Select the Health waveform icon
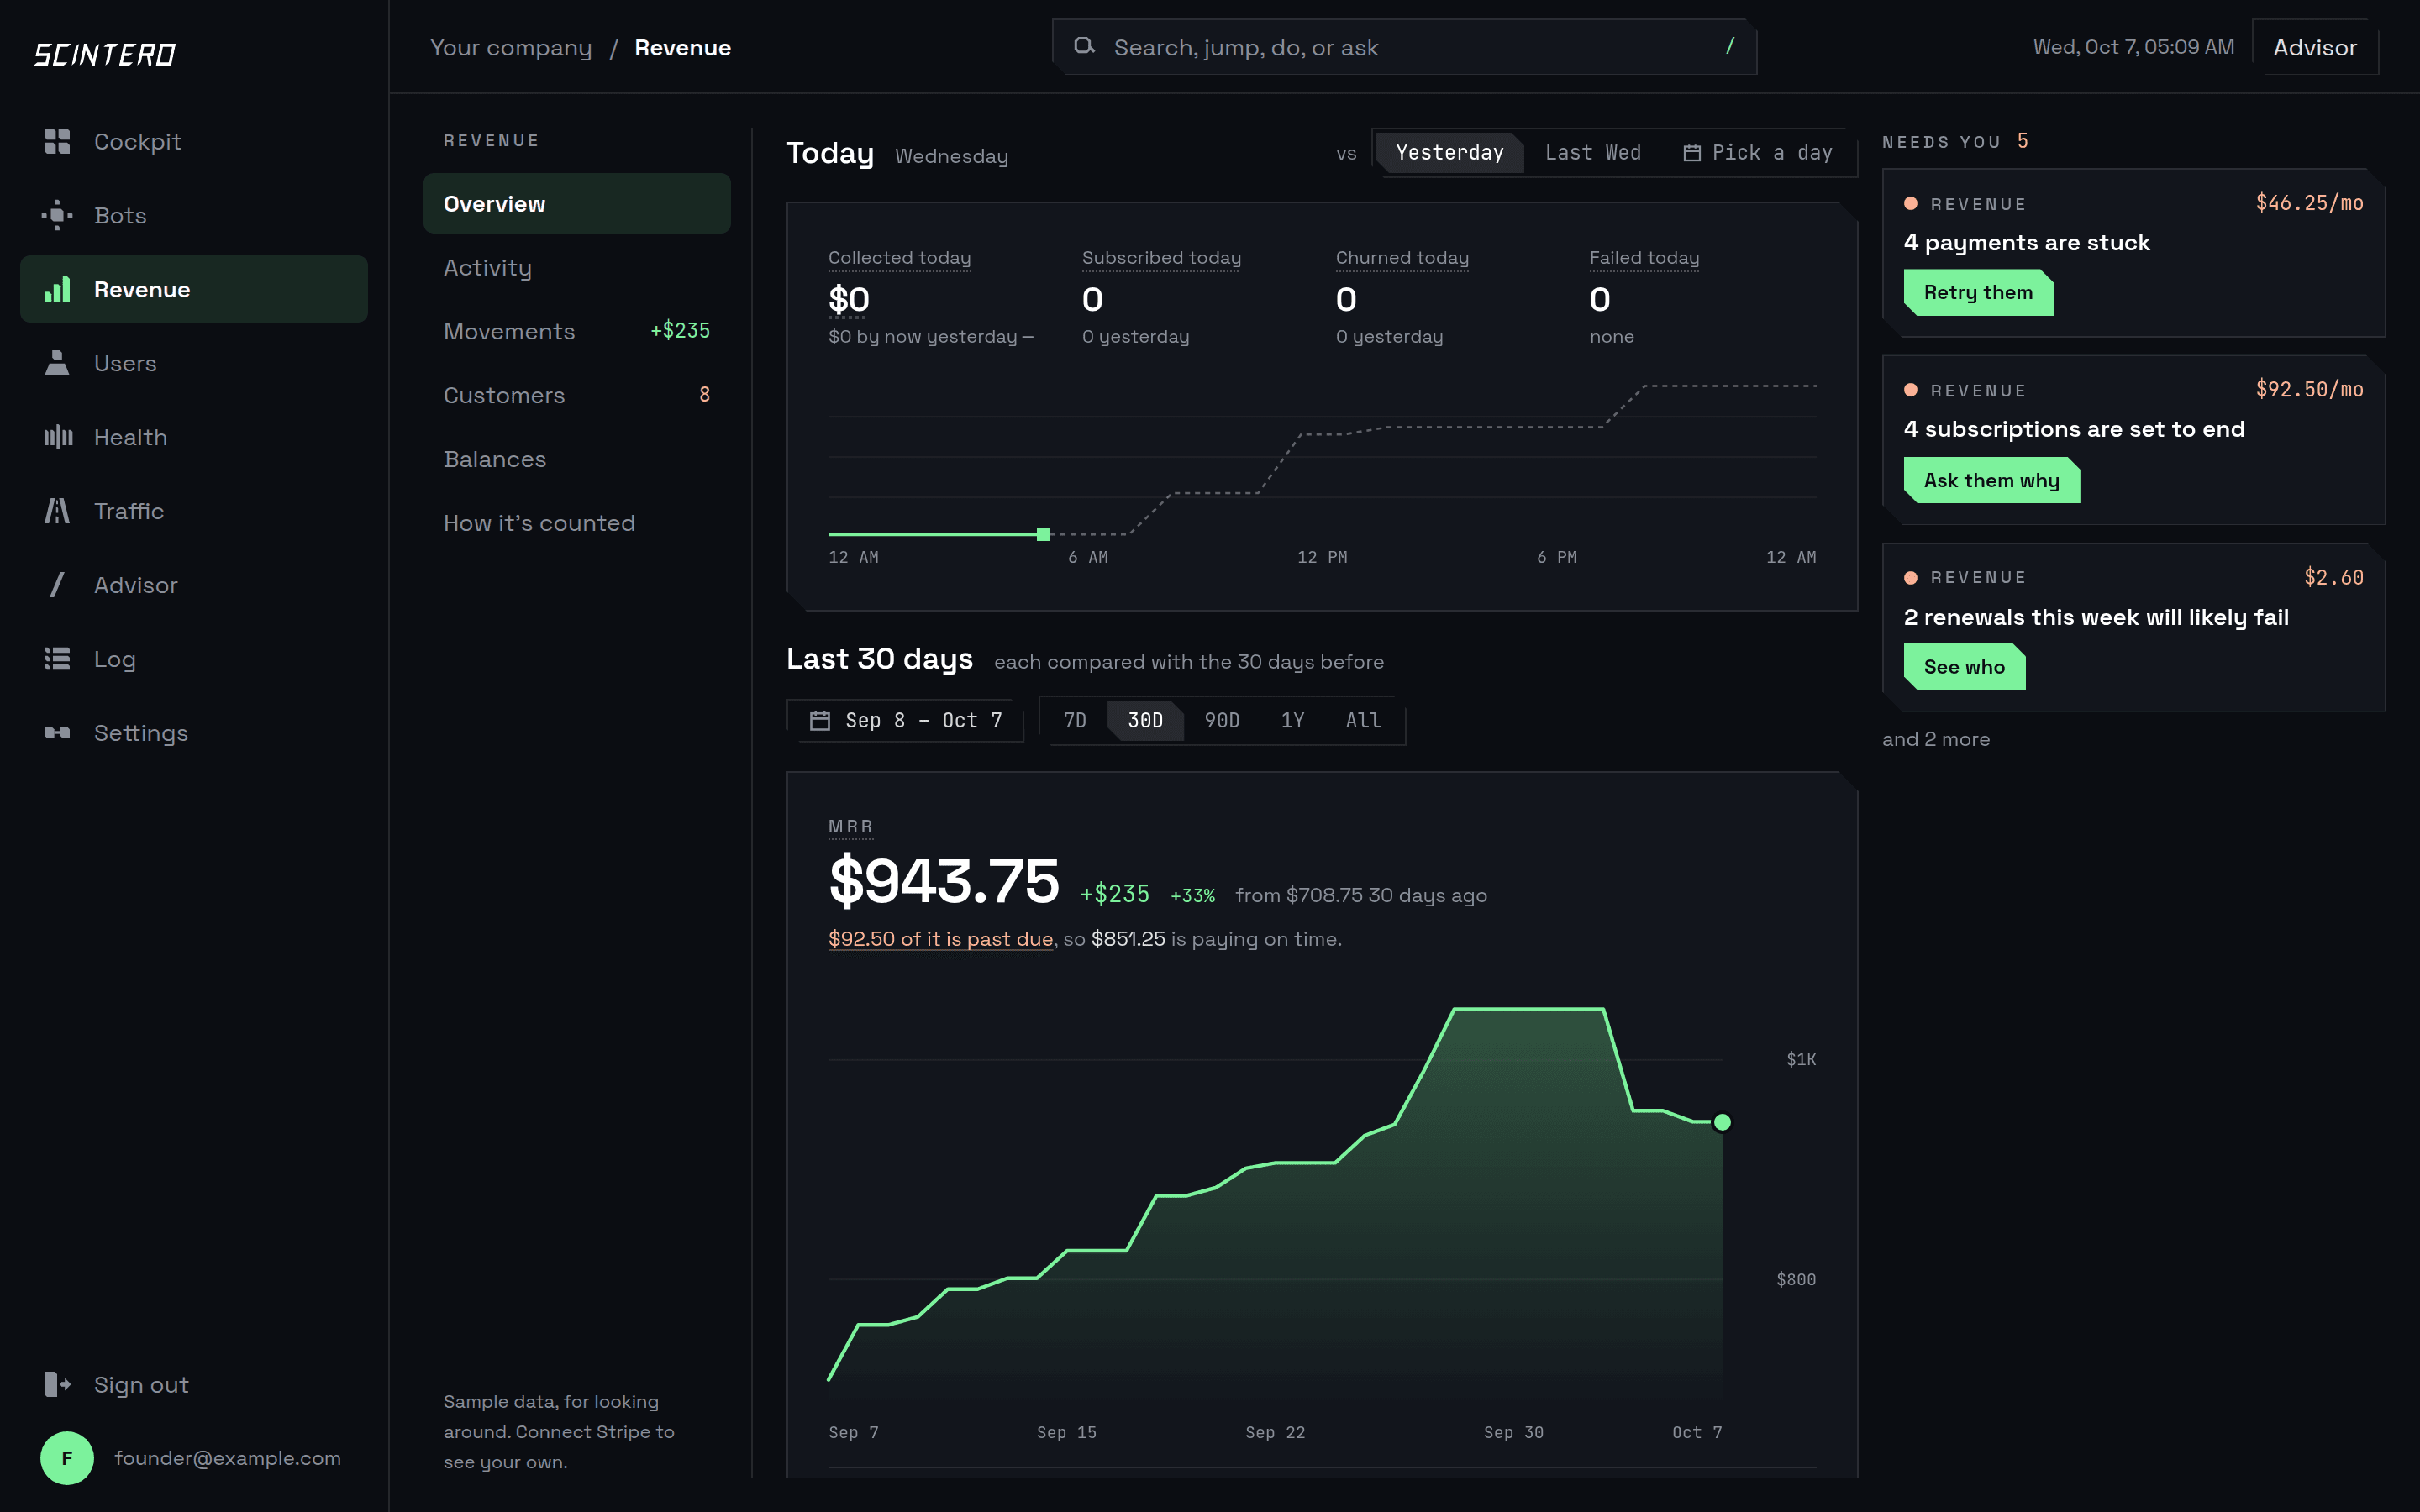The width and height of the screenshot is (2420, 1512). point(57,437)
